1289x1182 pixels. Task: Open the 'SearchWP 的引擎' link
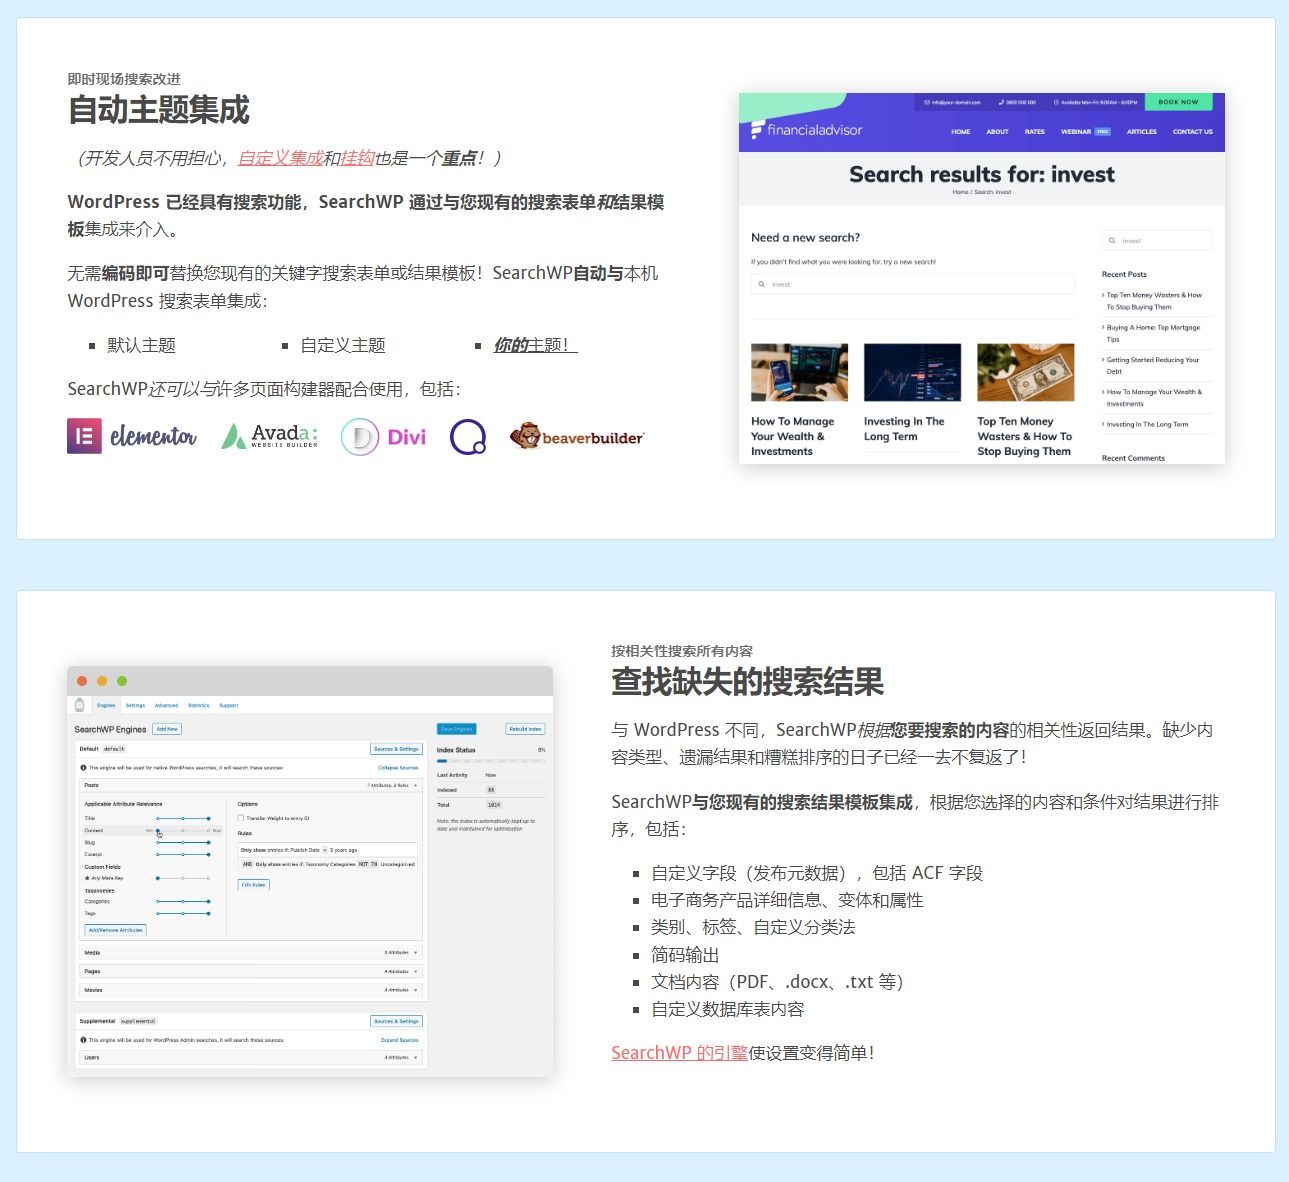point(680,1052)
